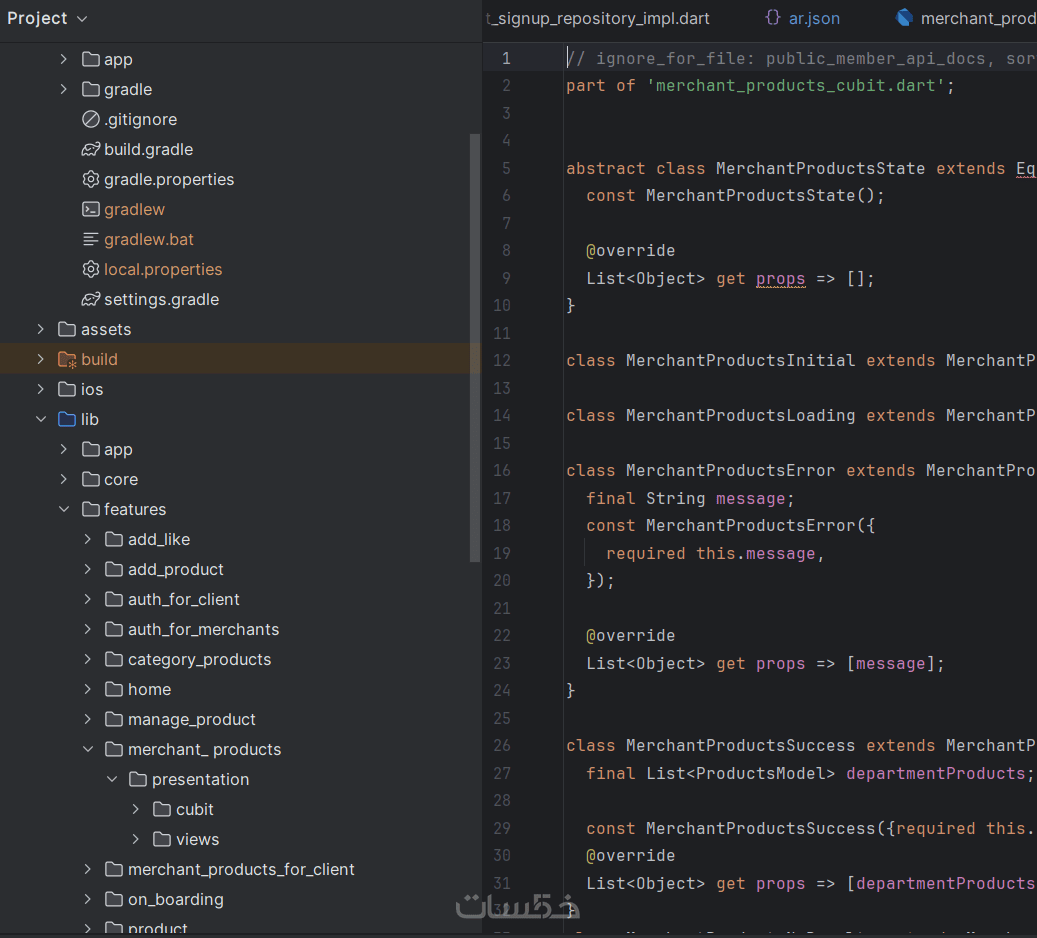
Task: Click the presentation folder icon
Action: click(x=138, y=779)
